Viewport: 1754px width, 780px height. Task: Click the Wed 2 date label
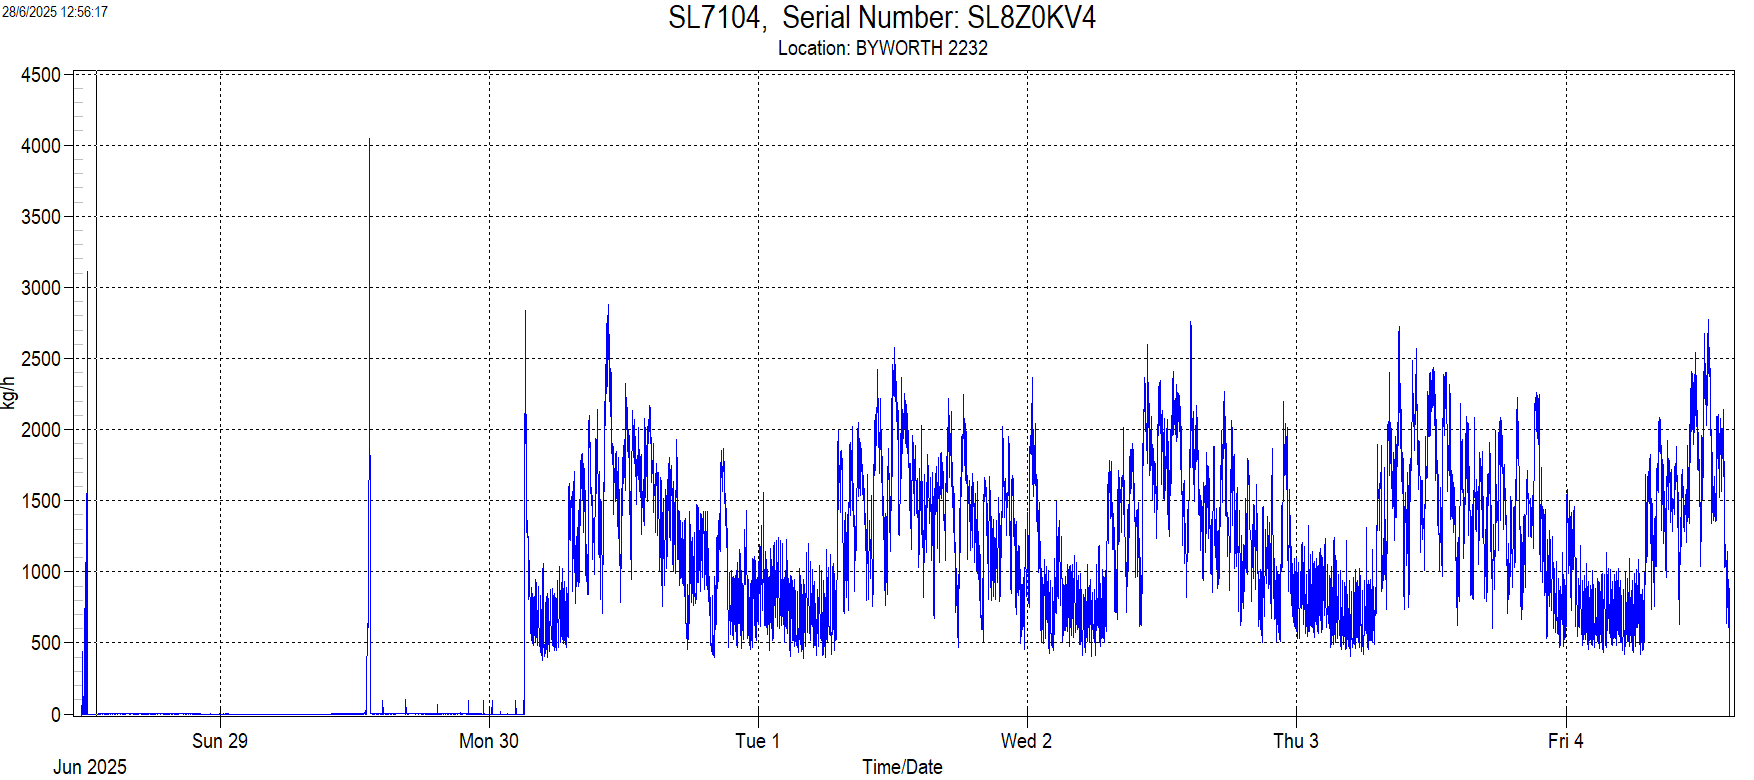click(x=1026, y=741)
